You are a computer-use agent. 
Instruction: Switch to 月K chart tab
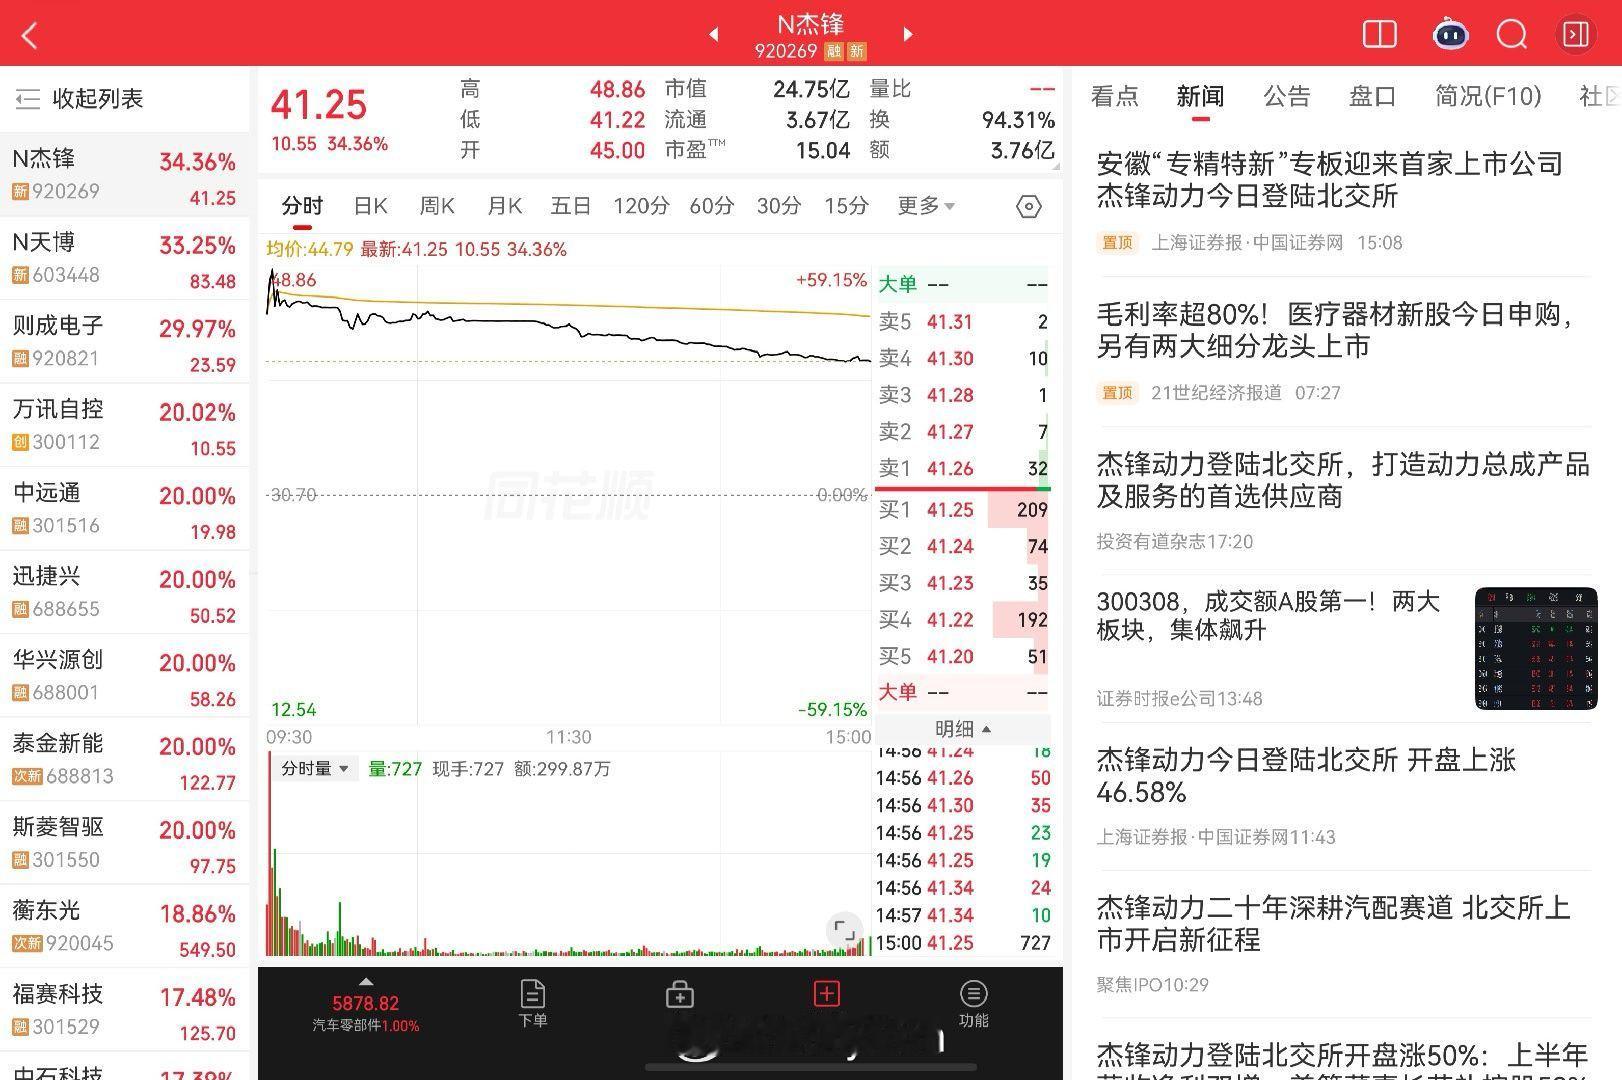point(504,206)
